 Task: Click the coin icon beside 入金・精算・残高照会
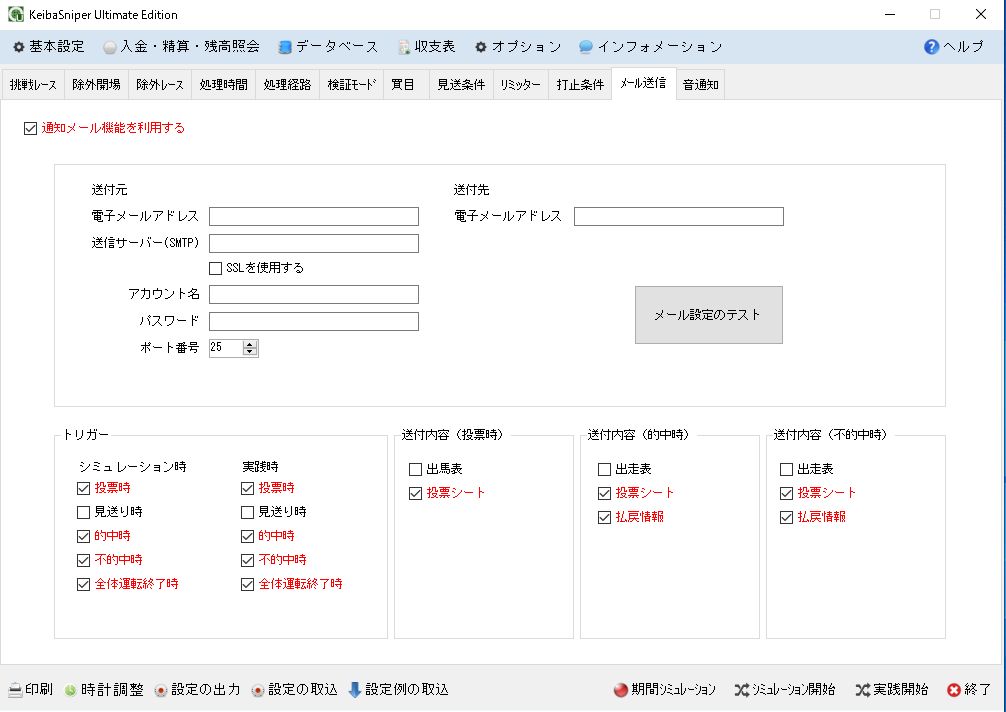point(110,47)
